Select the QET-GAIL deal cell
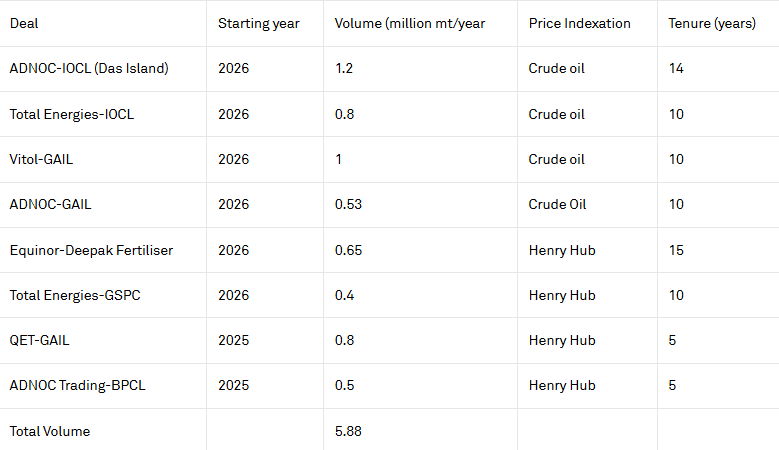Viewport: 779px width, 450px height. 39,340
